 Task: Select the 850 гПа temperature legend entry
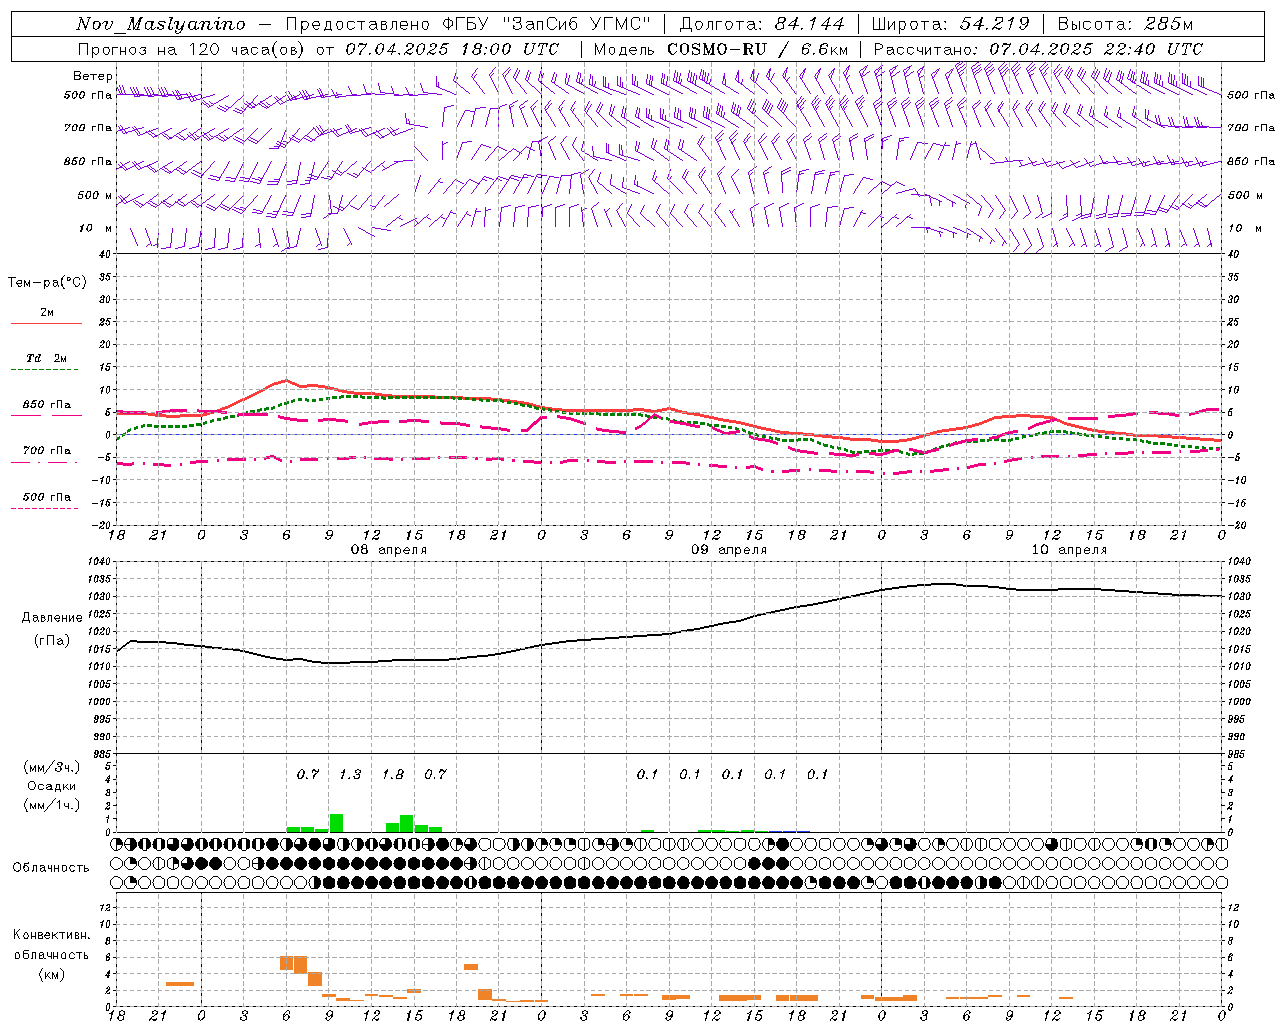(46, 405)
